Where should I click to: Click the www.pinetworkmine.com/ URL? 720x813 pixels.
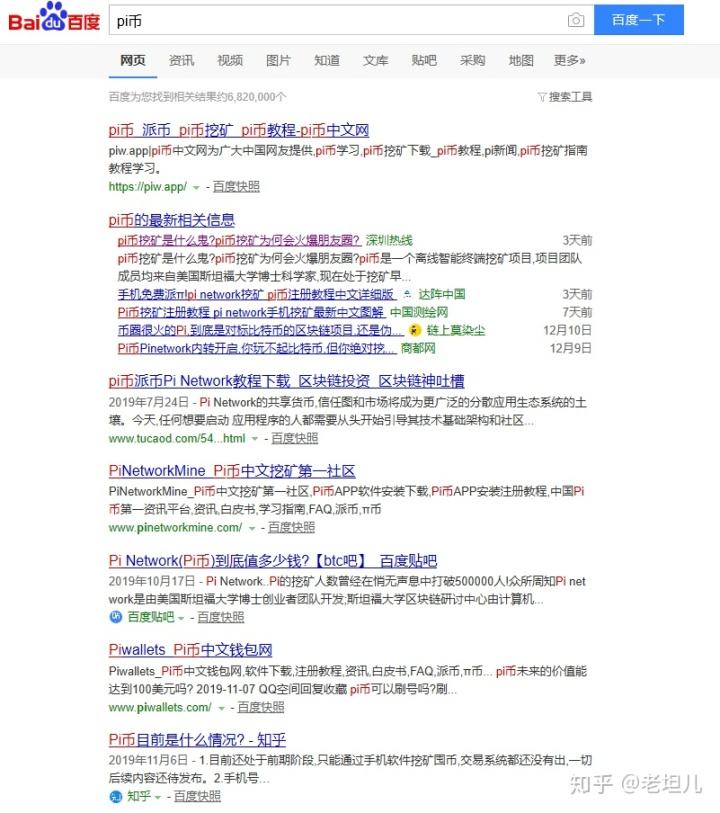[x=175, y=527]
